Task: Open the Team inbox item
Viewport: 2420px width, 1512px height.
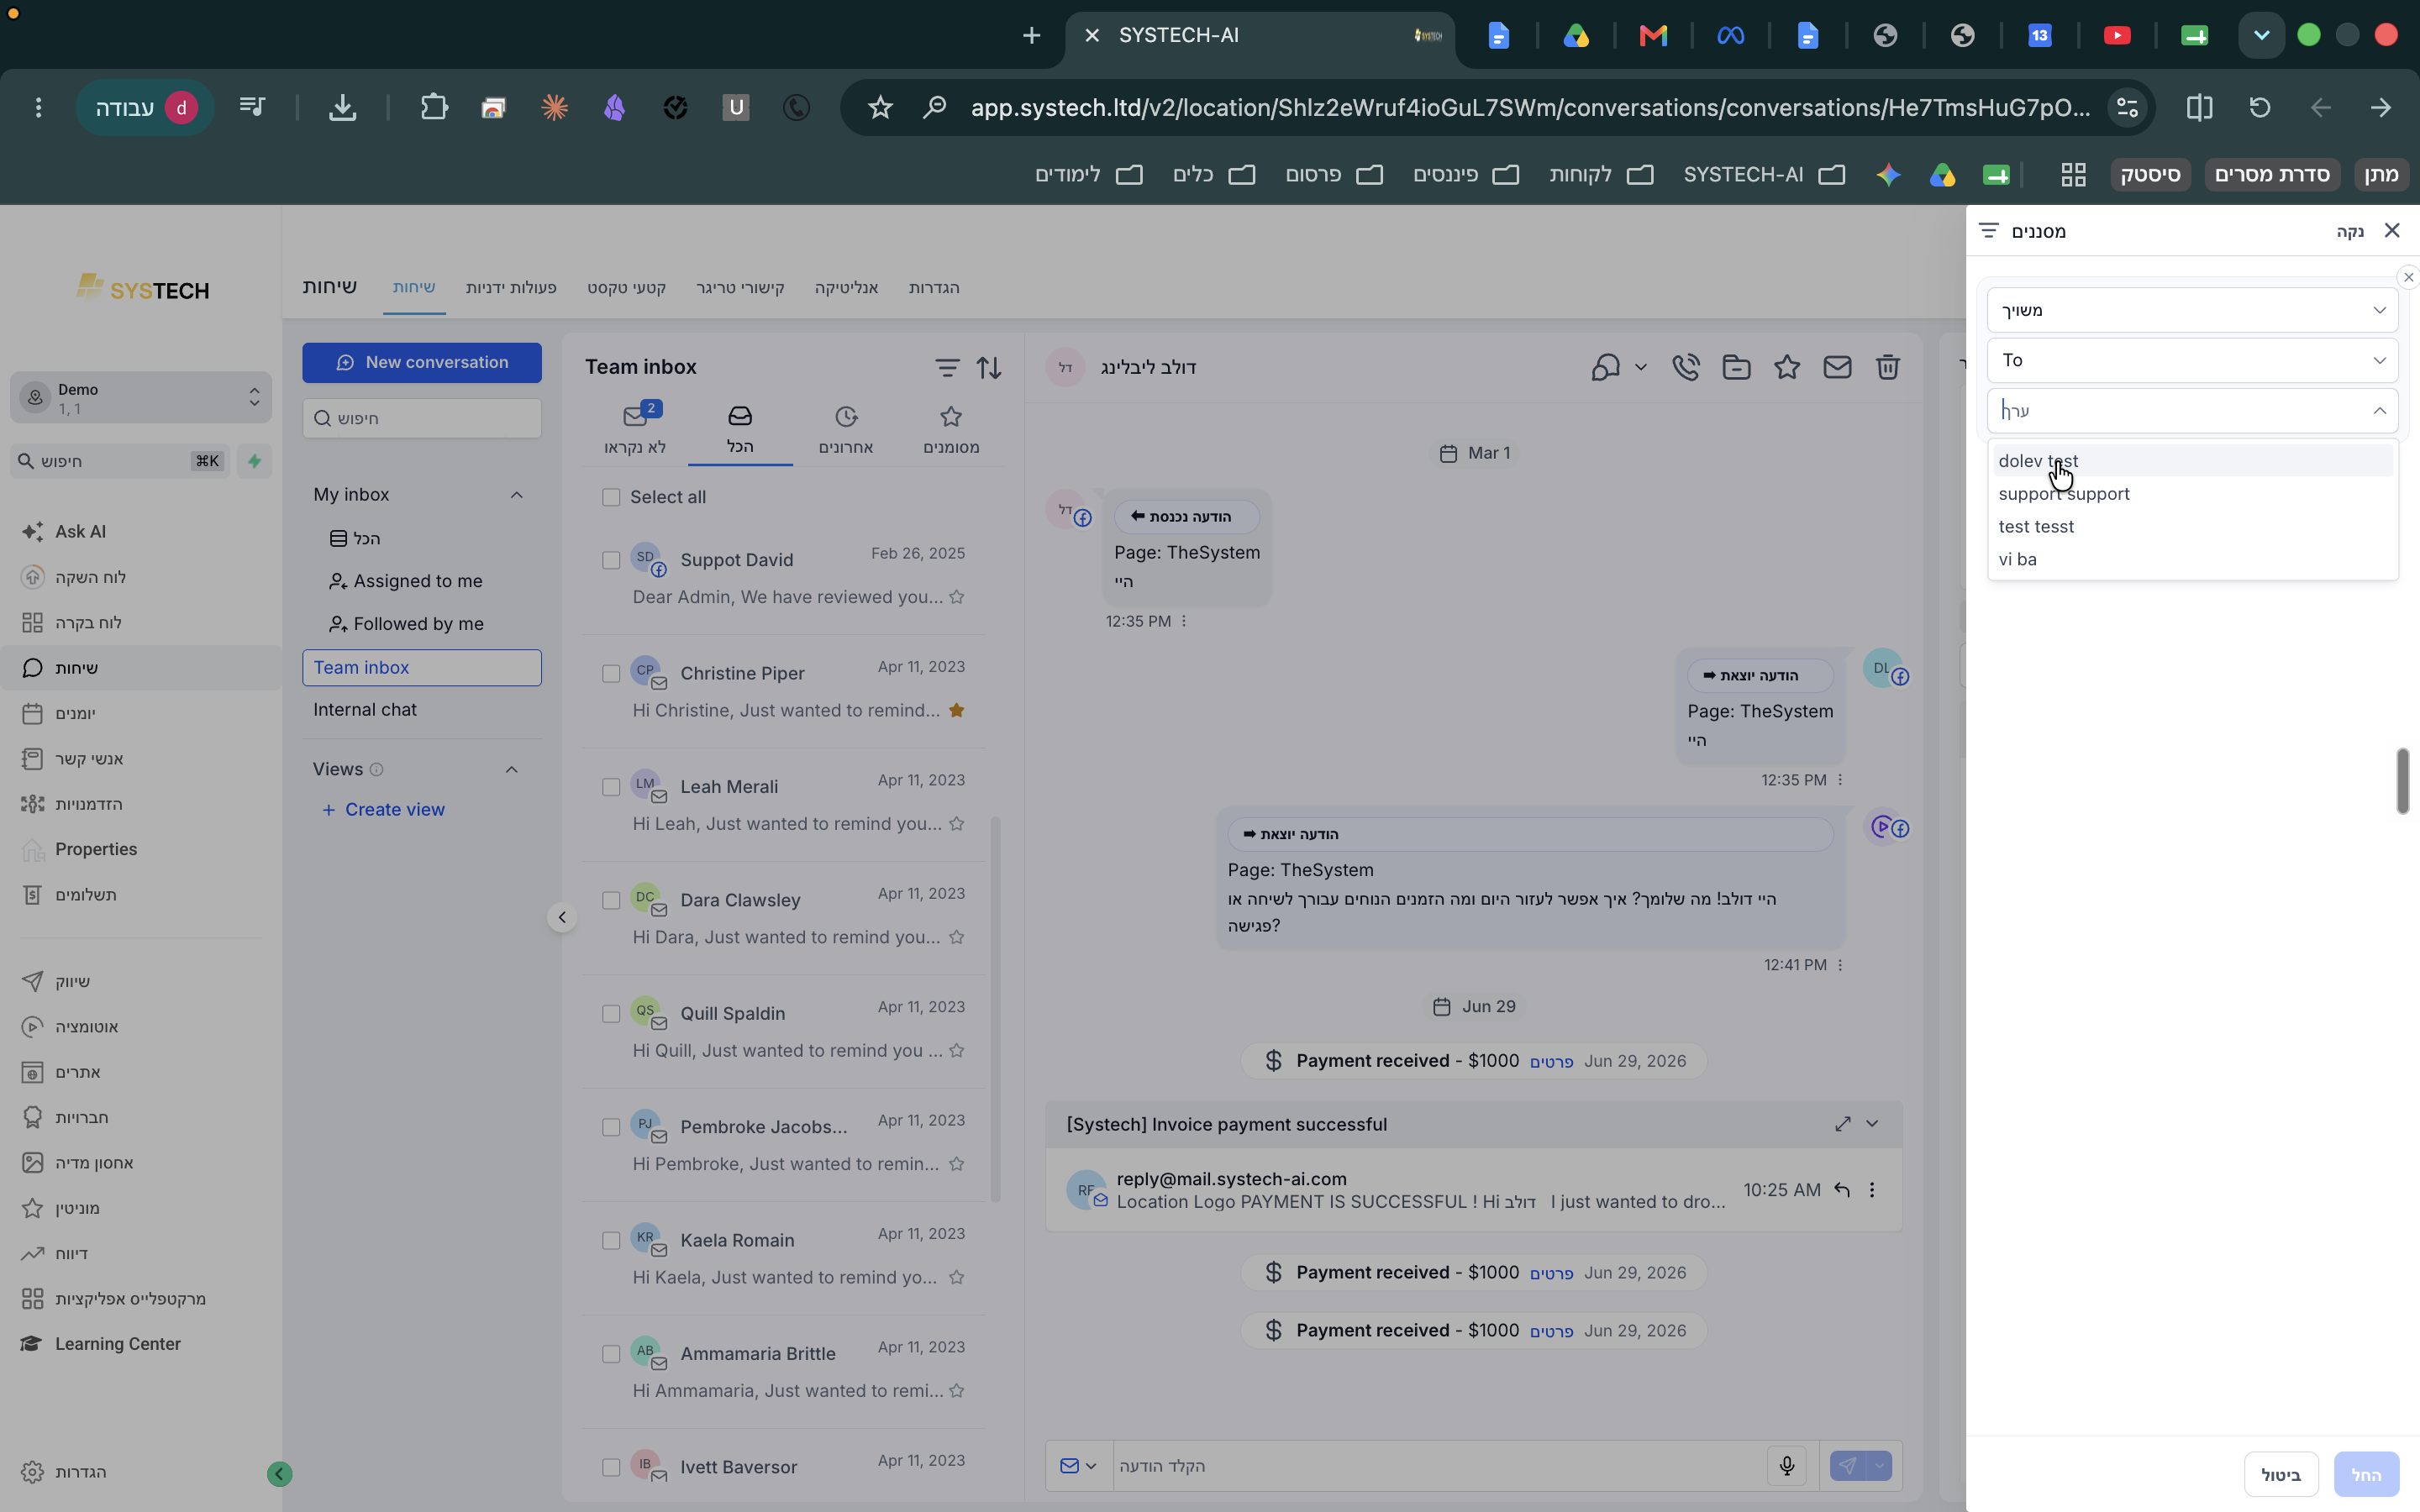Action: pos(422,668)
